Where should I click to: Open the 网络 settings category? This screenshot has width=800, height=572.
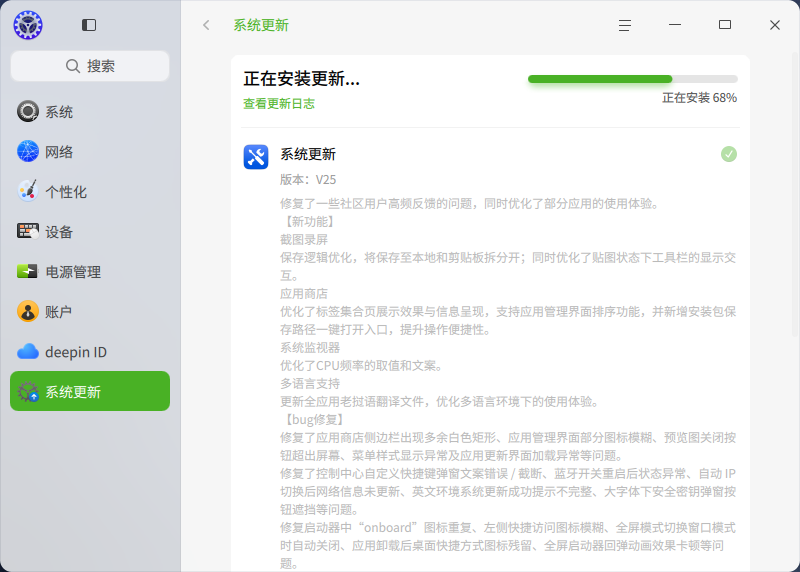tap(90, 152)
